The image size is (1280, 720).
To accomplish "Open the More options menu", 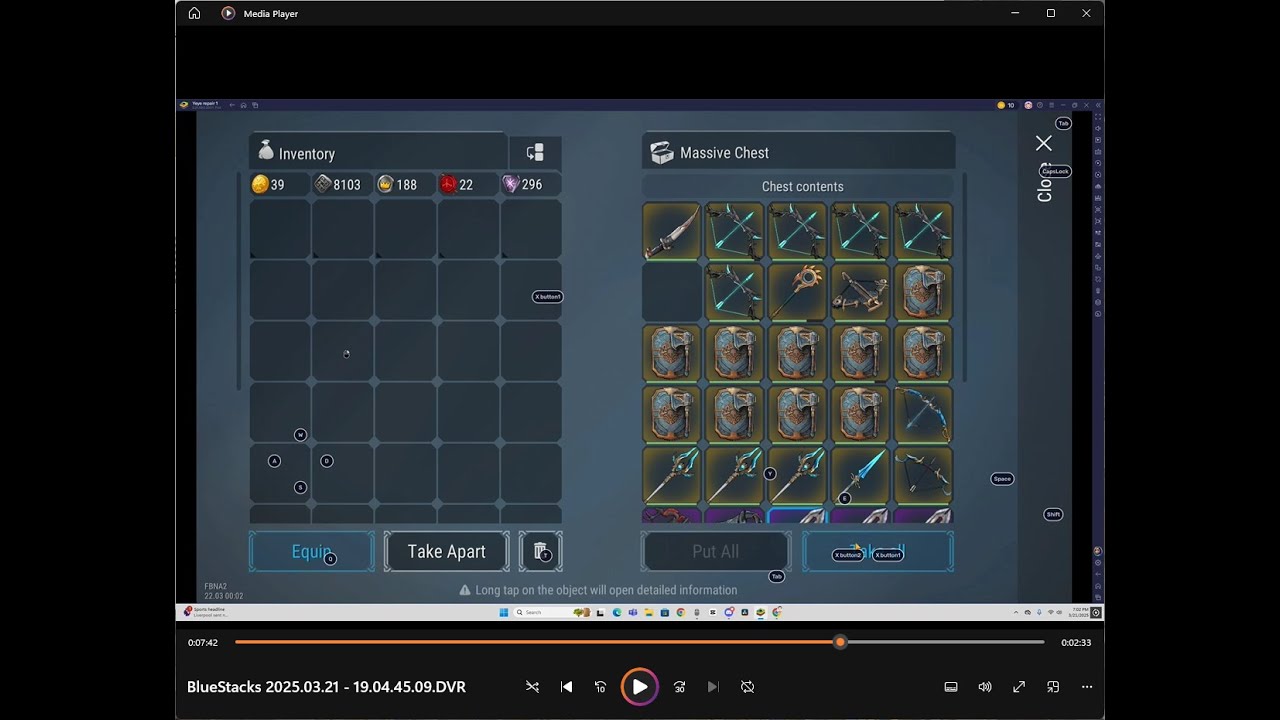I will tap(1087, 687).
